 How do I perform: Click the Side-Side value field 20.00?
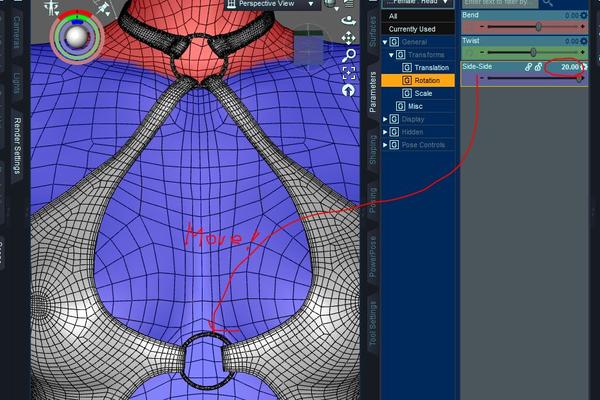pyautogui.click(x=570, y=67)
